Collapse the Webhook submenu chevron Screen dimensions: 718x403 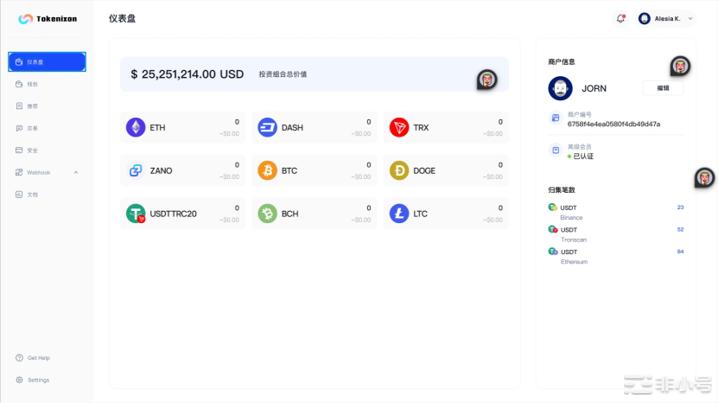tap(76, 172)
